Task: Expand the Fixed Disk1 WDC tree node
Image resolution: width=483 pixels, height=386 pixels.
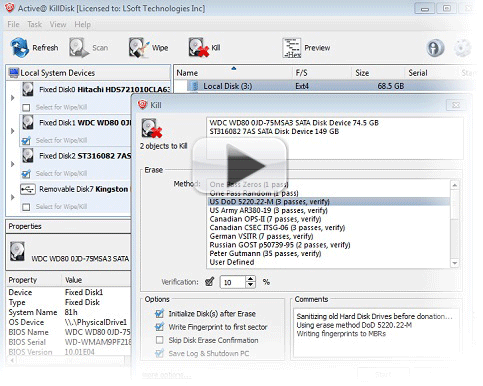Action: 13,131
